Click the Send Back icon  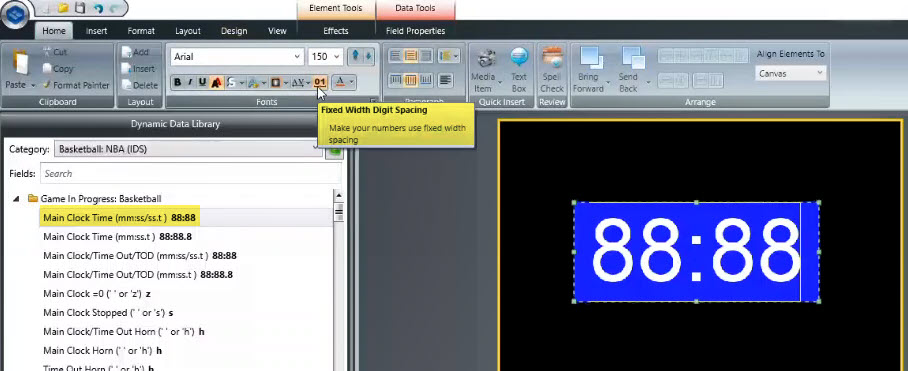(633, 58)
